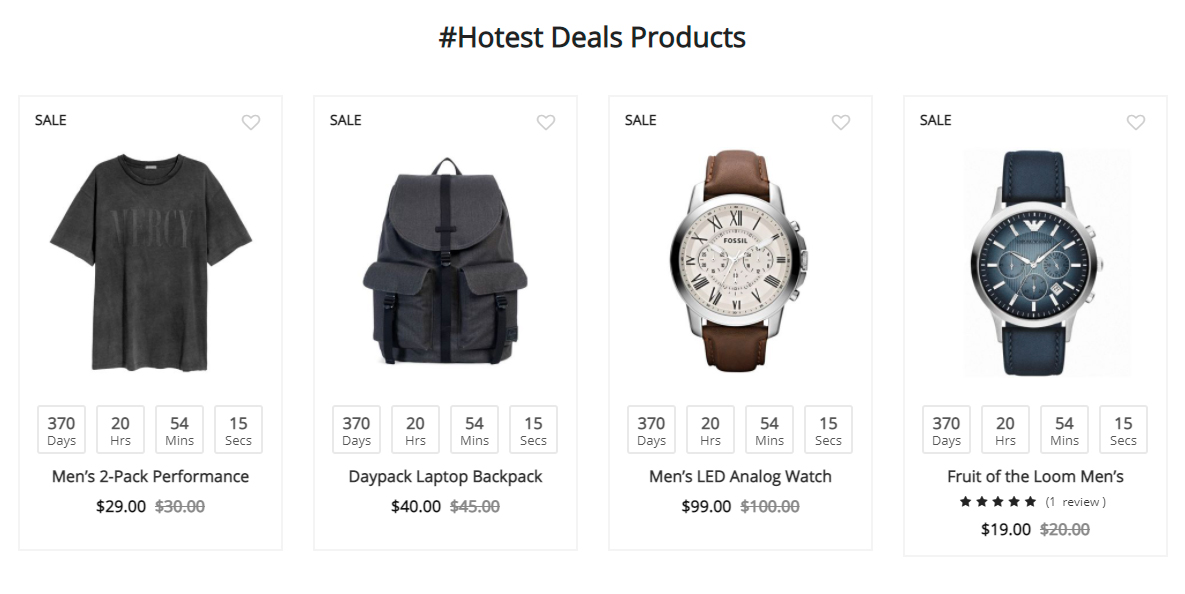Add the Men's 2-Pack Performance shirt to wishlist
Viewport: 1185px width, 594px height.
251,122
